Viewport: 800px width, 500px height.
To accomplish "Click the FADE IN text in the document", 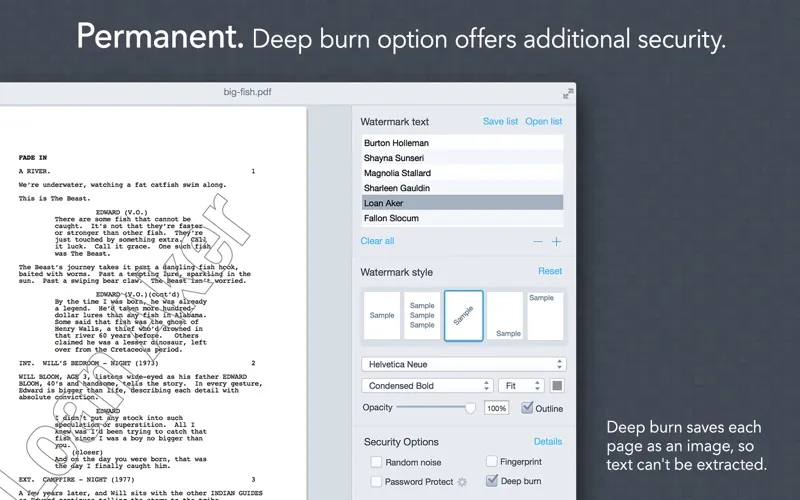I will pyautogui.click(x=33, y=158).
